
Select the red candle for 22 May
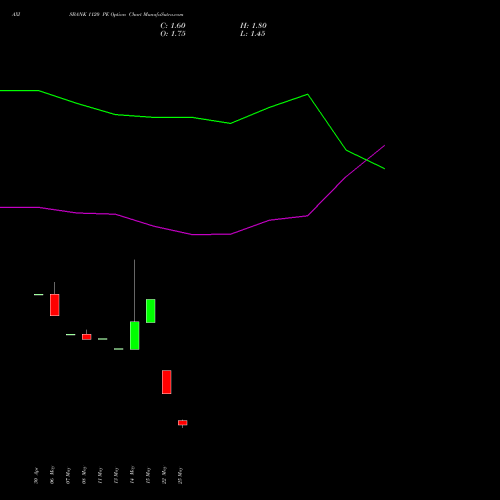(x=167, y=382)
